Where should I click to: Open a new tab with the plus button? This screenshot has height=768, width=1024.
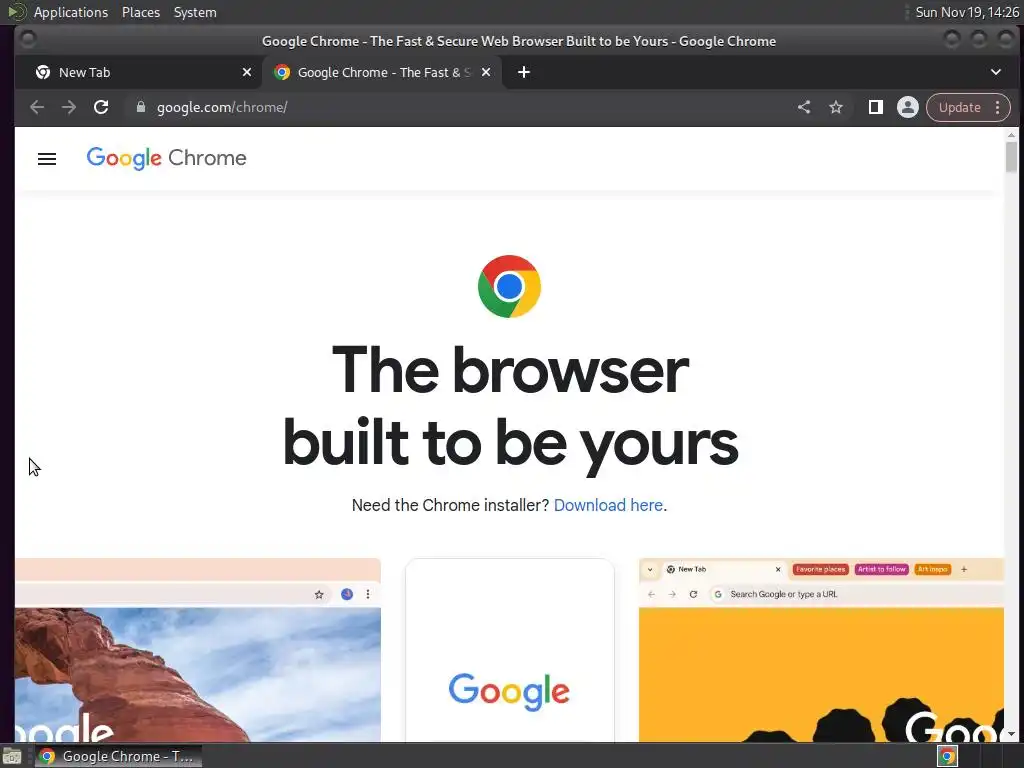(x=524, y=72)
